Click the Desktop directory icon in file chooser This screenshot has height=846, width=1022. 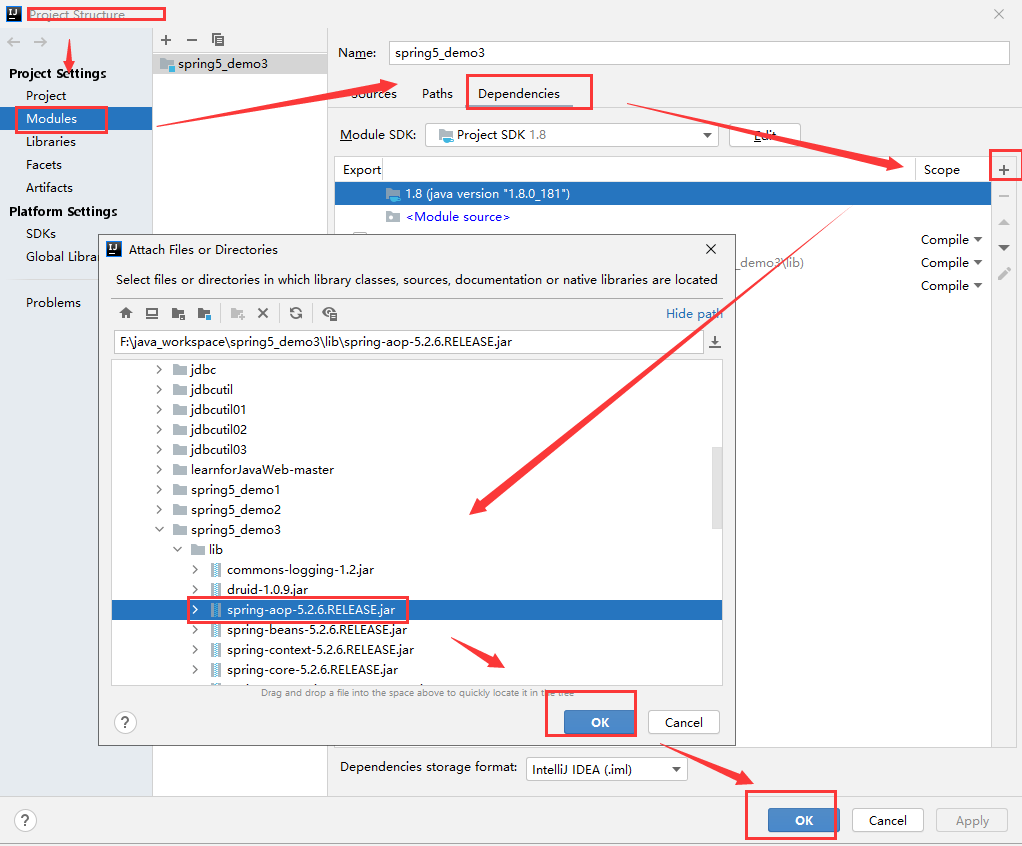tap(152, 314)
